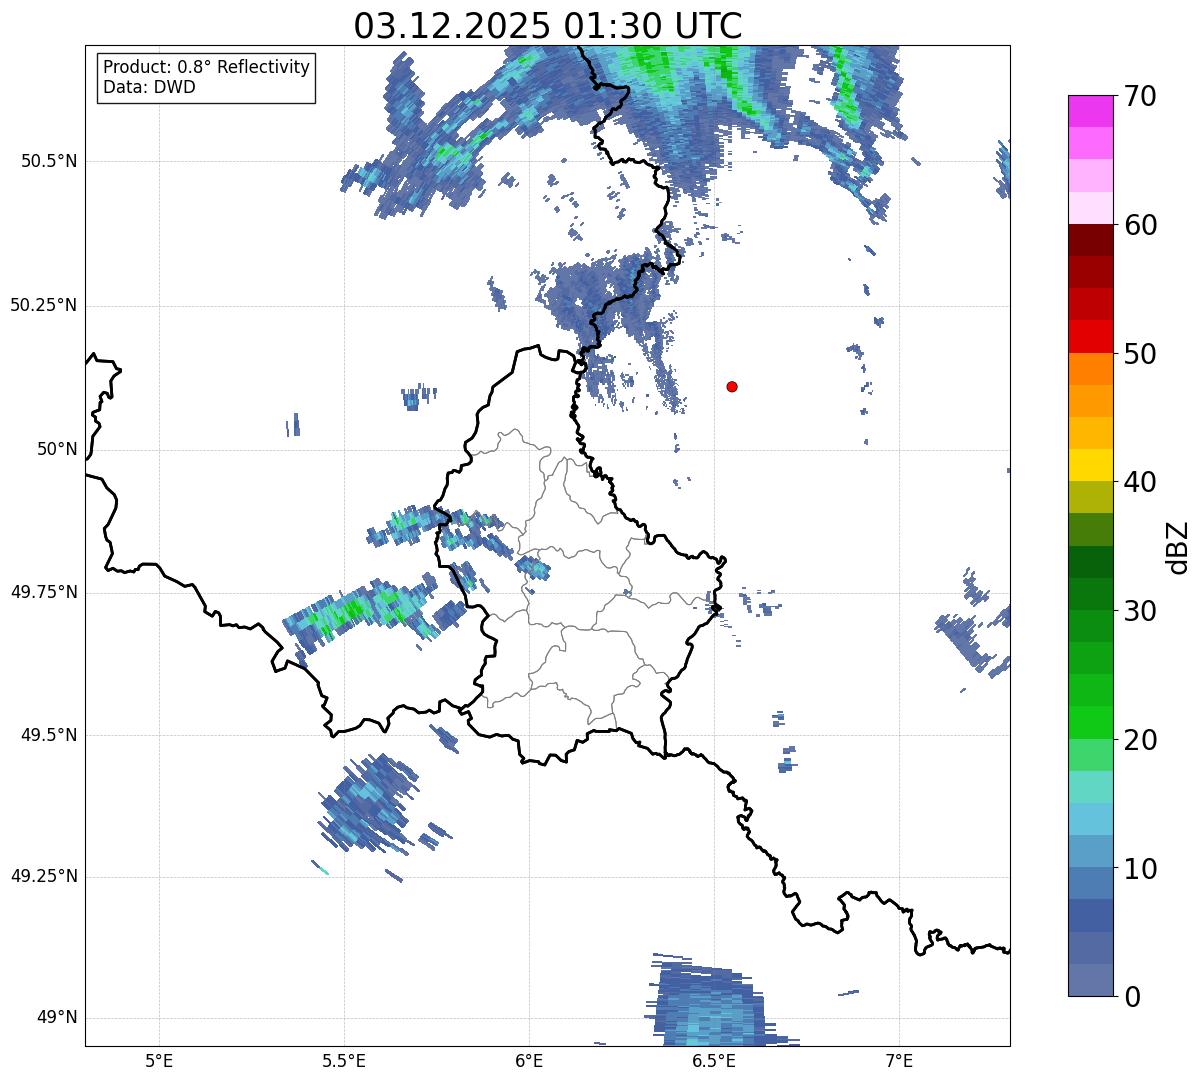1202x1081 pixels.
Task: Pick the orange colorbar swatch below 50
Action: point(1090,369)
